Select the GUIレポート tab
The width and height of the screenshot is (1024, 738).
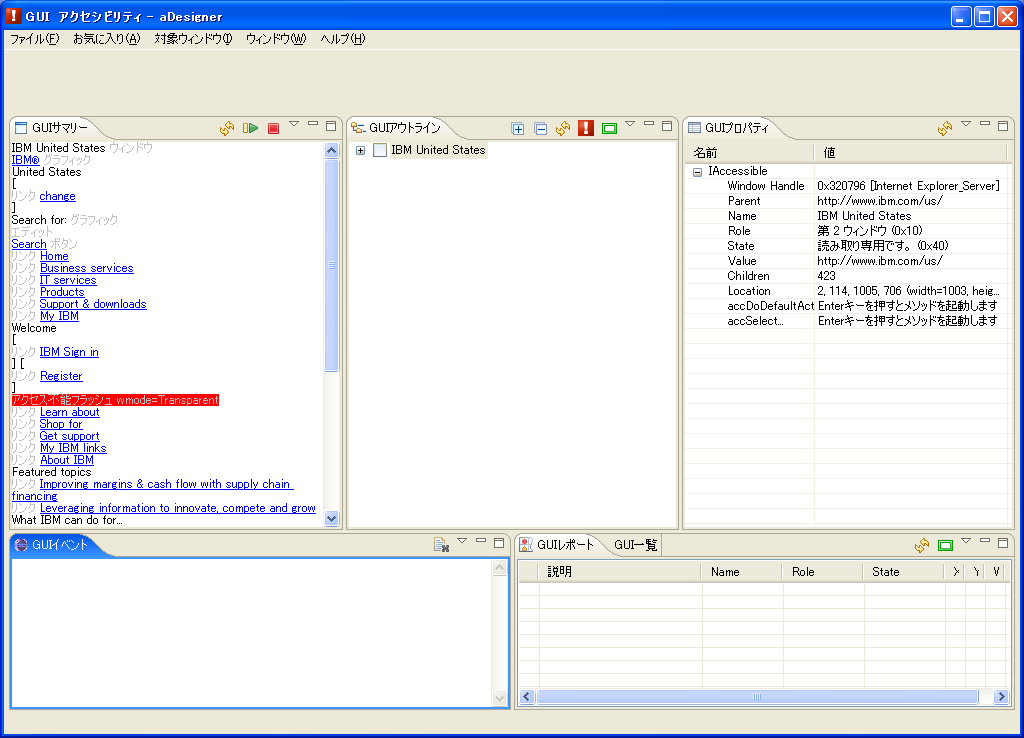pyautogui.click(x=558, y=545)
